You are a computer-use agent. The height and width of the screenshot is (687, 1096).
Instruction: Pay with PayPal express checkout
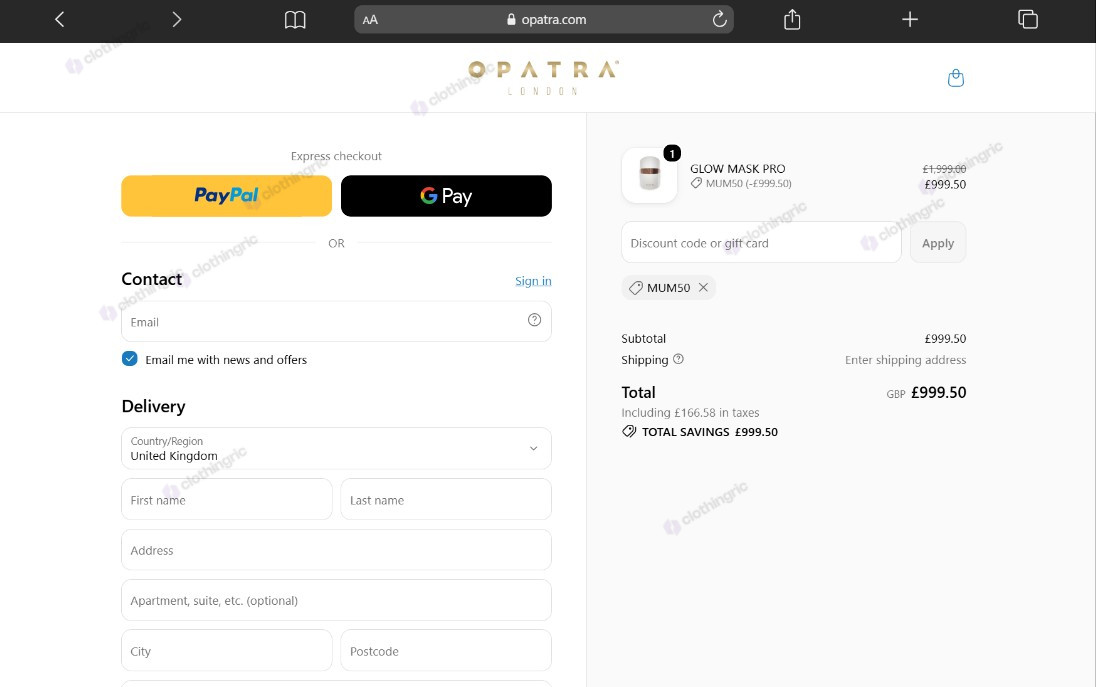pyautogui.click(x=226, y=196)
